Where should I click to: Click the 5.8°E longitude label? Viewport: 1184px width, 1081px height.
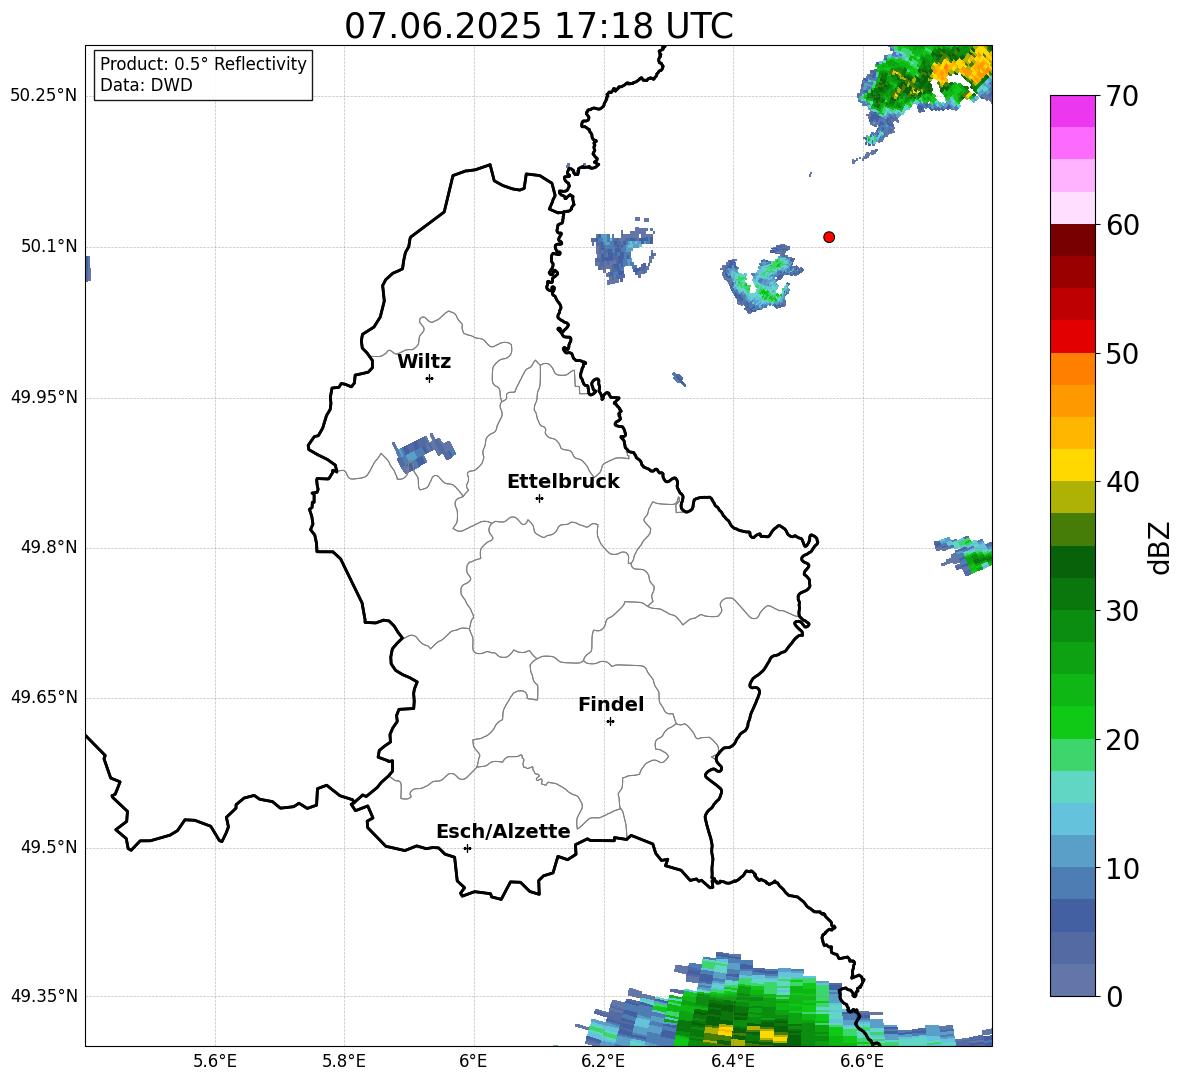(344, 1061)
